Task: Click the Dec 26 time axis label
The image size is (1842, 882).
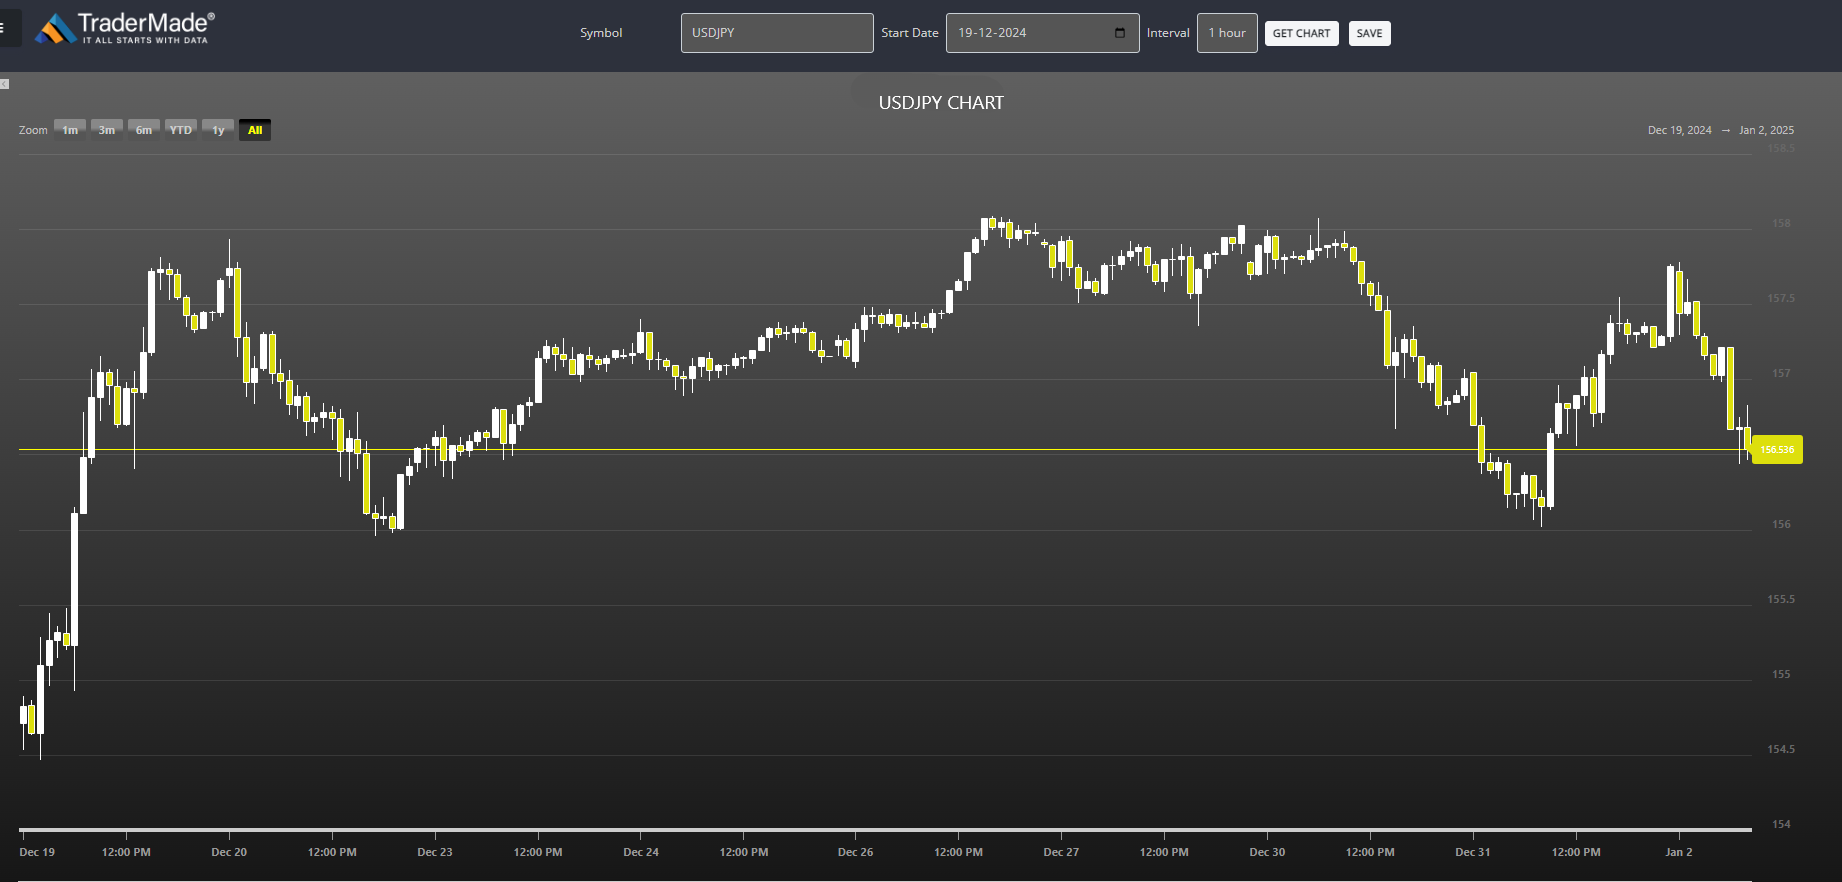Action: 855,852
